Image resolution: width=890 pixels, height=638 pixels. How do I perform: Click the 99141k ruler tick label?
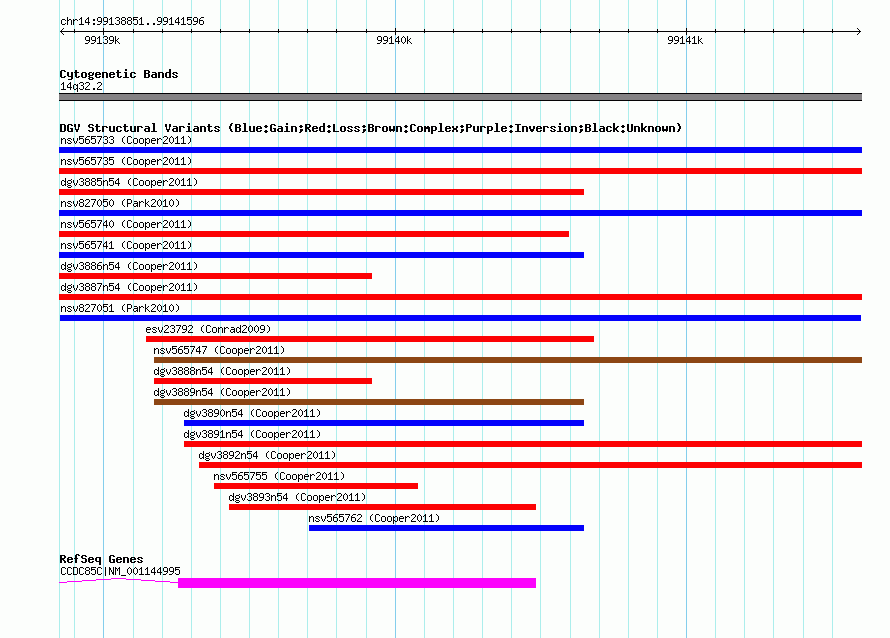tap(685, 40)
